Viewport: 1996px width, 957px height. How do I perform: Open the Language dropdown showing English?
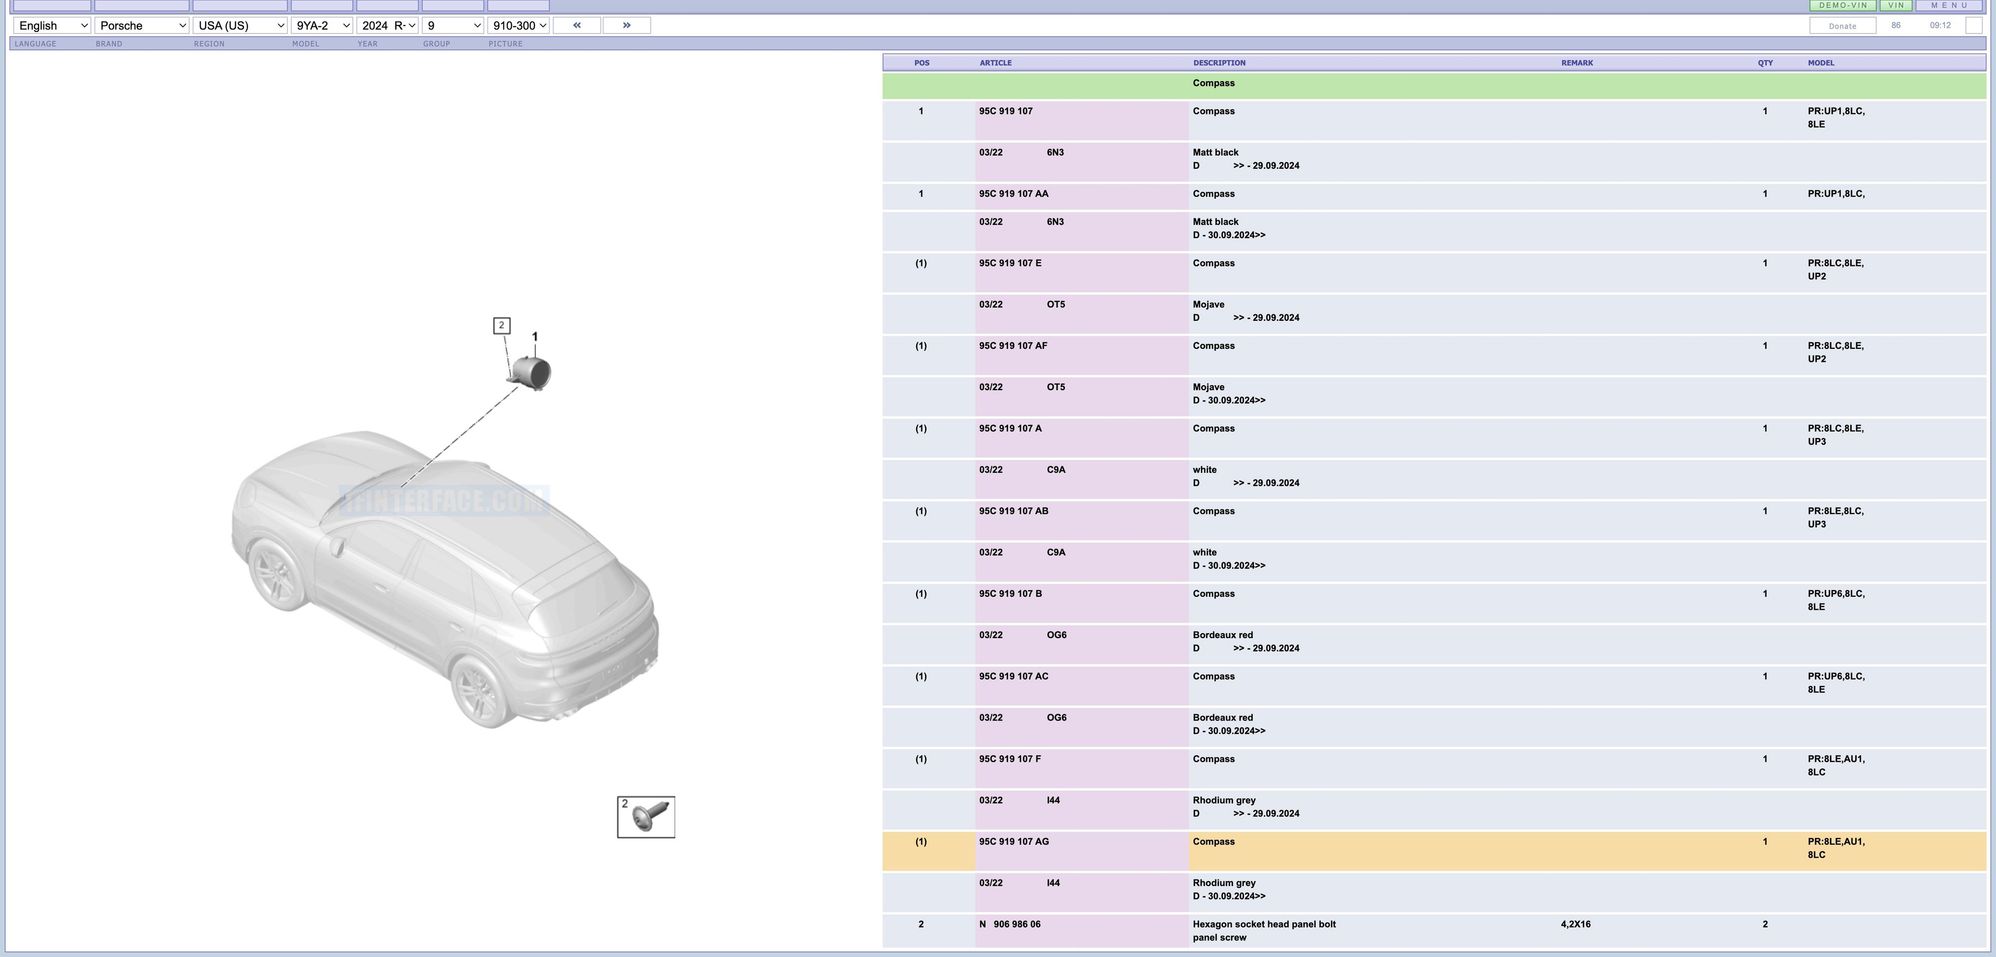[52, 26]
